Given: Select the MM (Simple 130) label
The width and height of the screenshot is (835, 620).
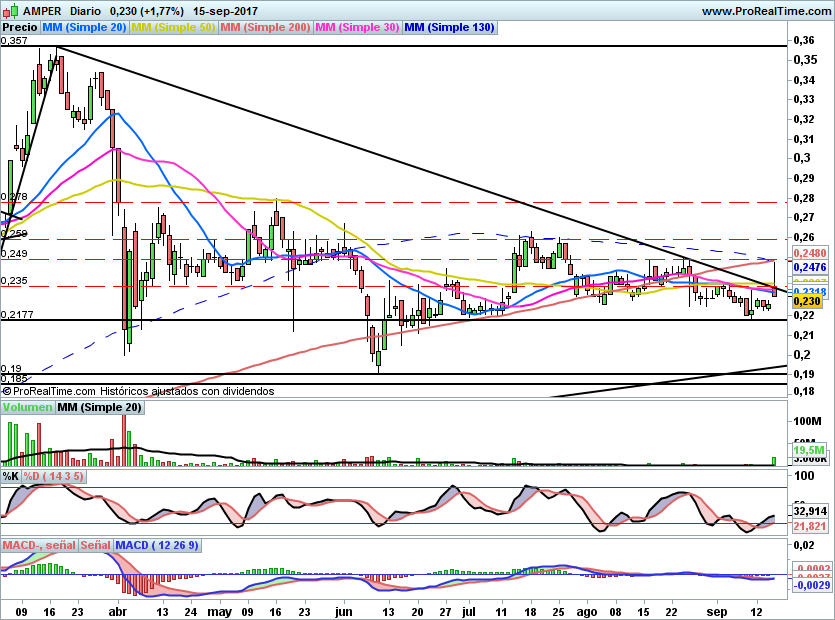Looking at the screenshot, I should (x=449, y=28).
